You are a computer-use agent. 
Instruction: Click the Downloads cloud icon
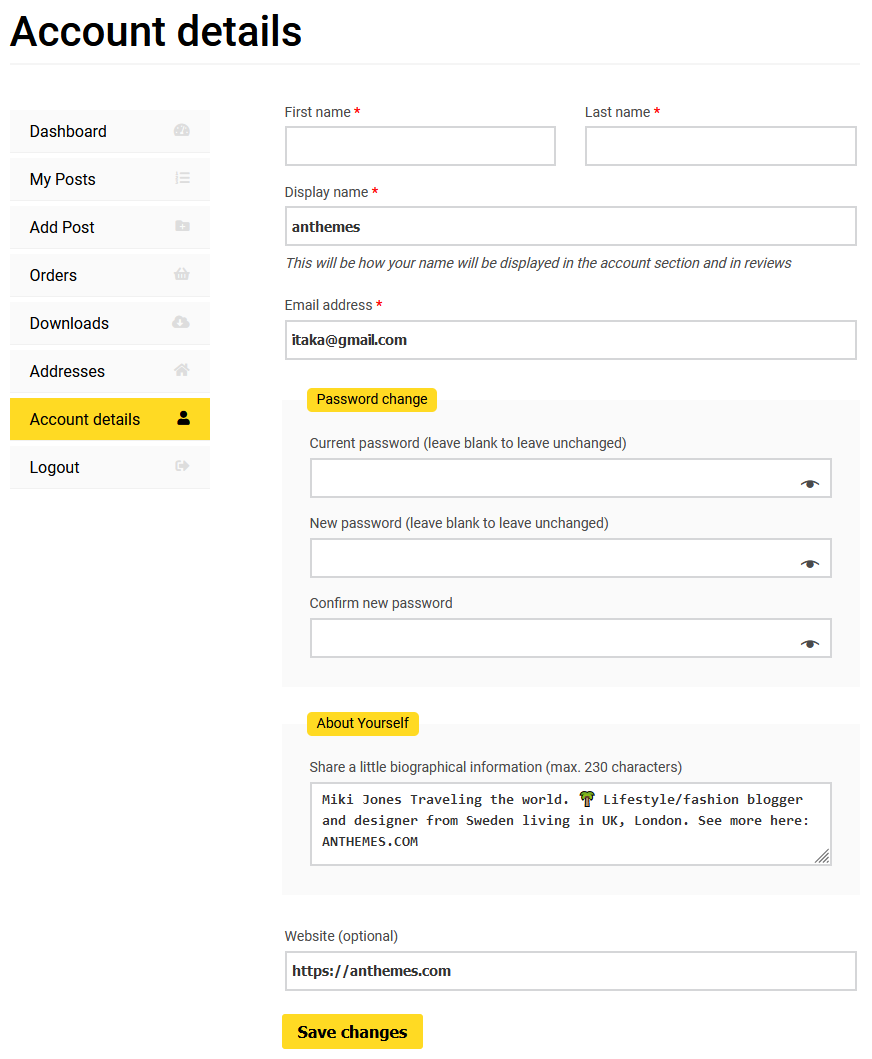coord(182,322)
